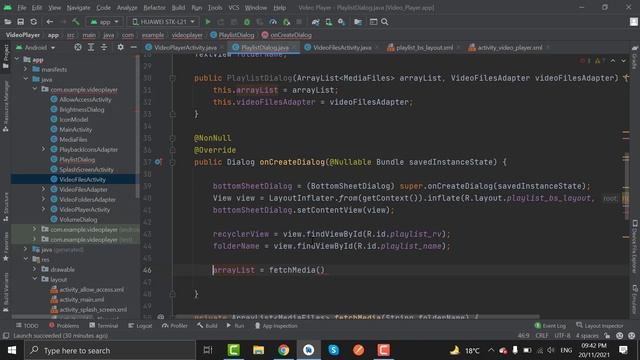Click the fold marker beside the onCreateDialog method
This screenshot has height=360, width=640.
click(173, 162)
